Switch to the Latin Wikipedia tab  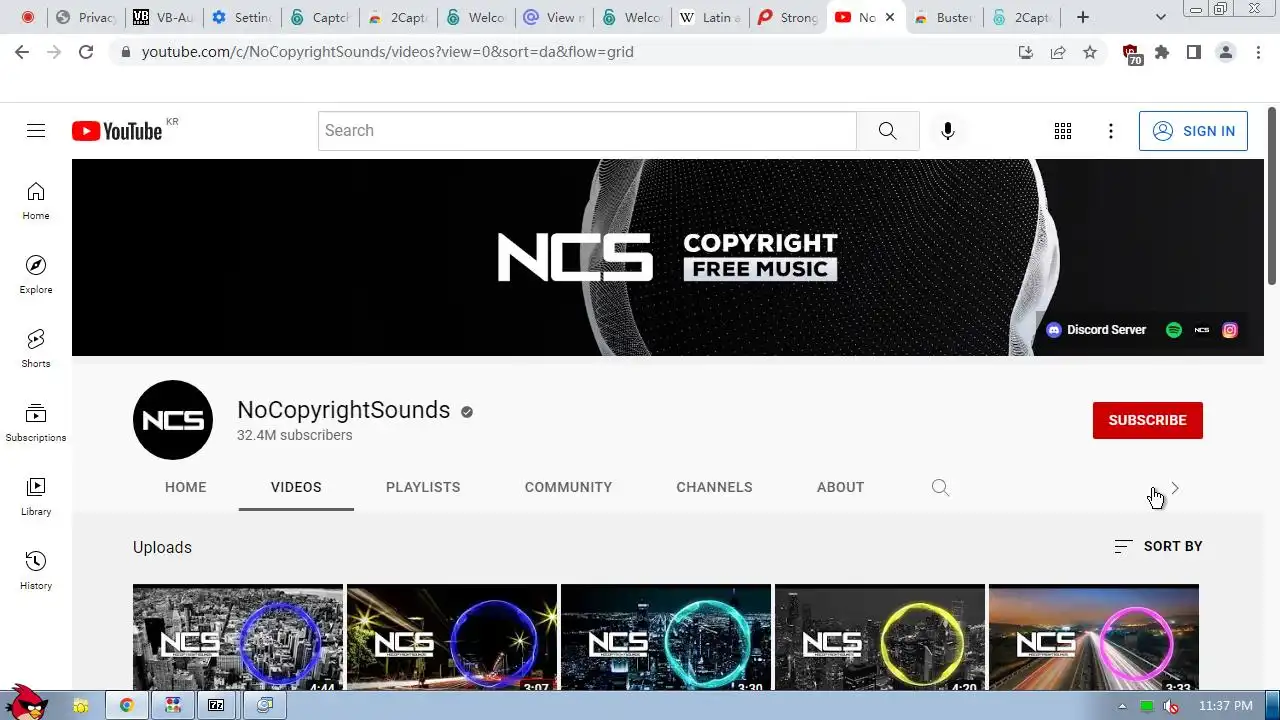tap(710, 17)
